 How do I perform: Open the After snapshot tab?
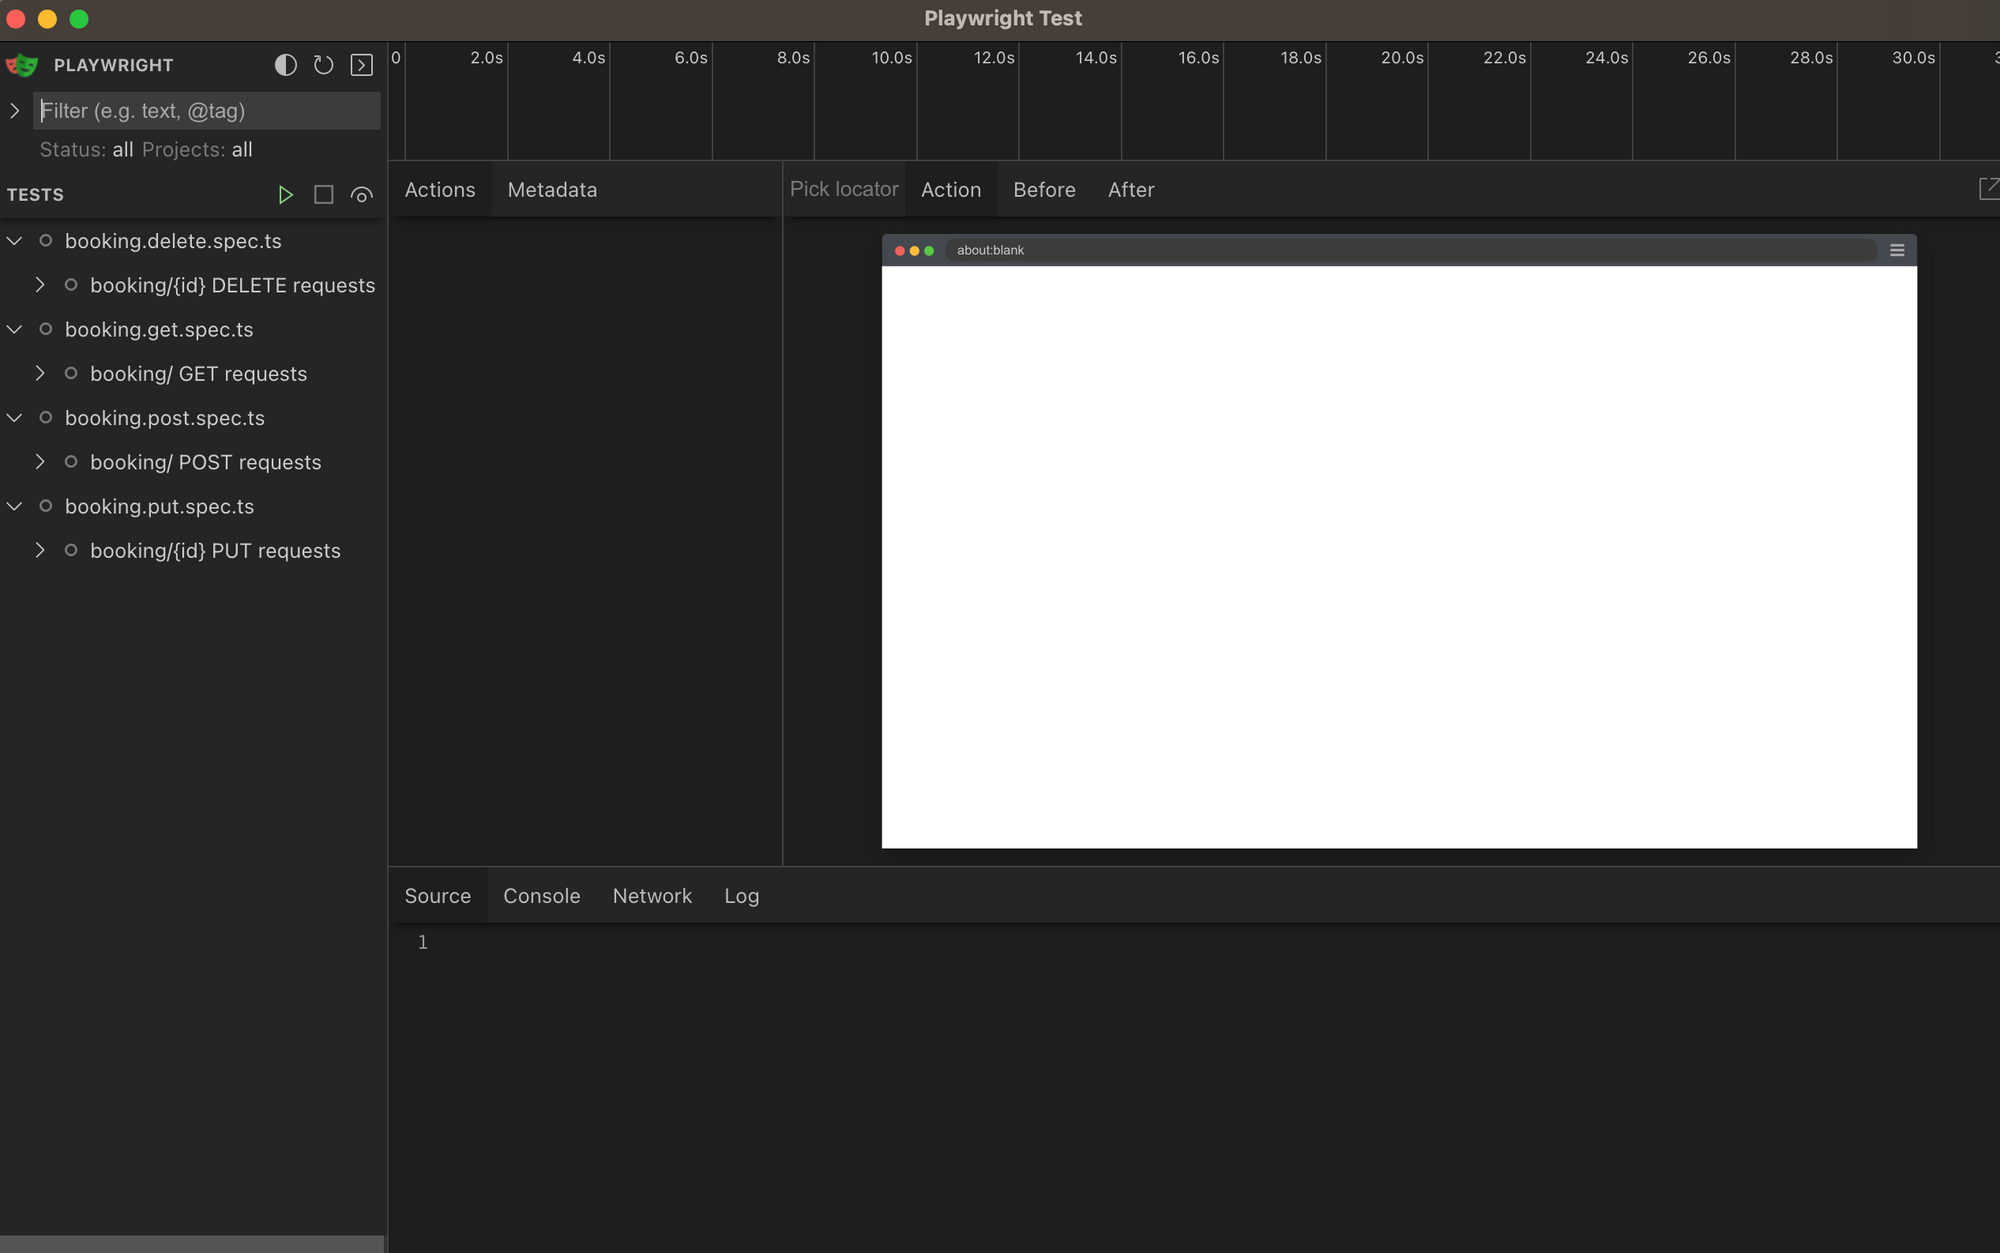1131,190
